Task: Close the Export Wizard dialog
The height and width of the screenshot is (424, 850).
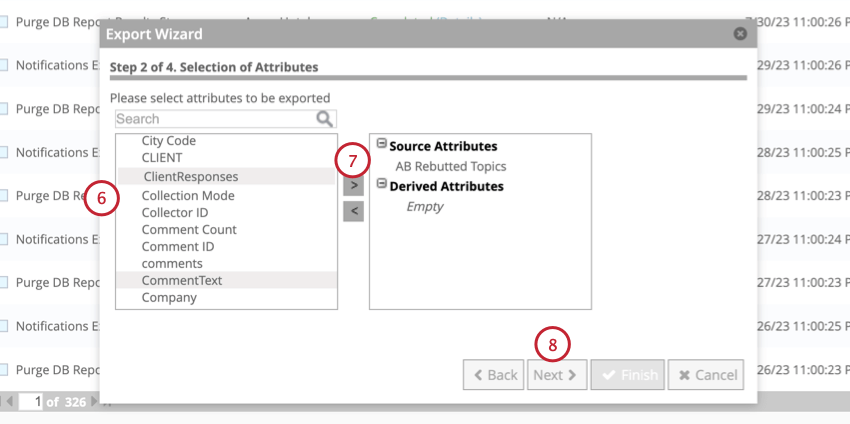Action: pos(740,34)
